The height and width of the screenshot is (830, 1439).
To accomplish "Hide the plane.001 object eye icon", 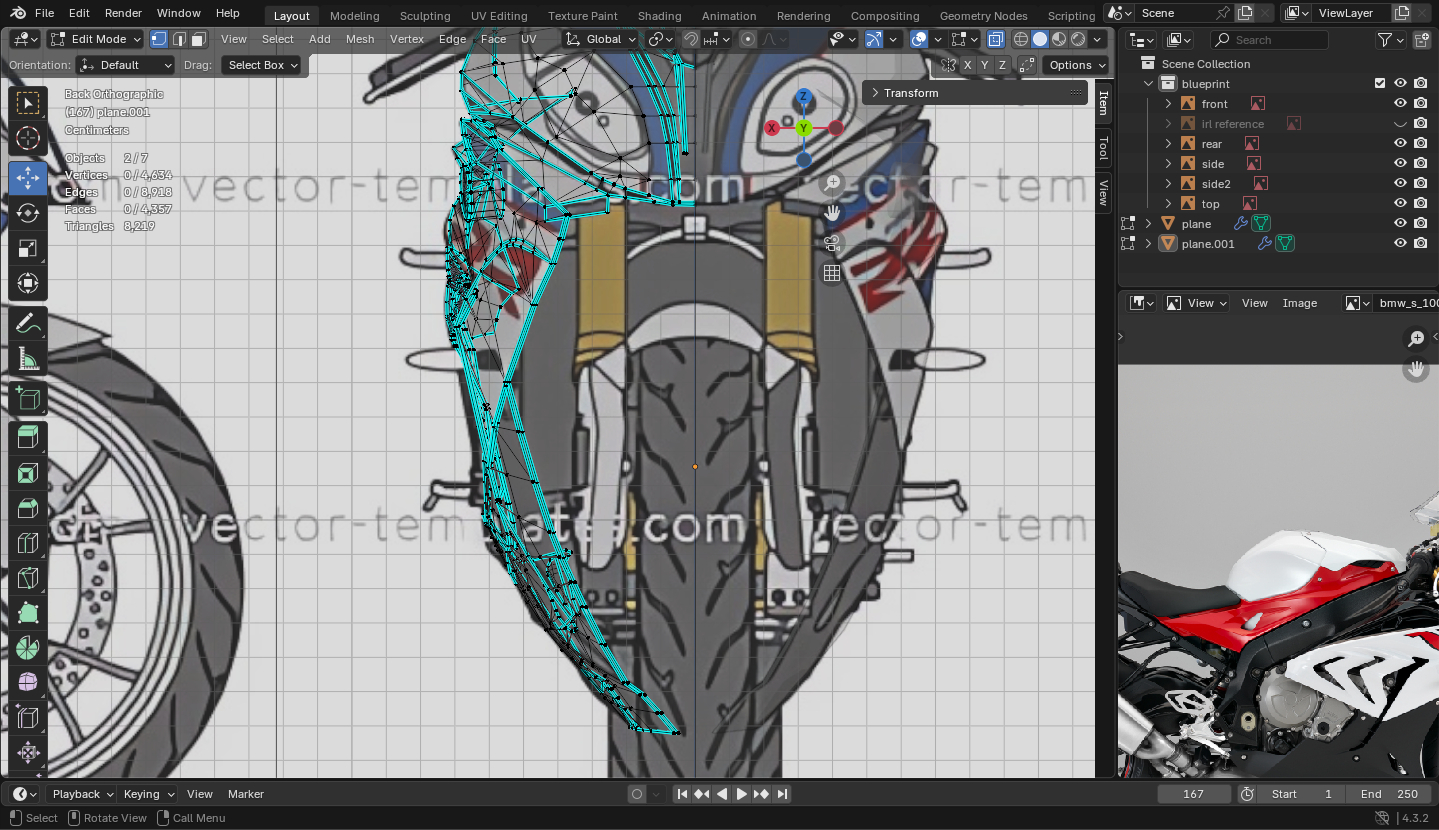I will pos(1400,244).
